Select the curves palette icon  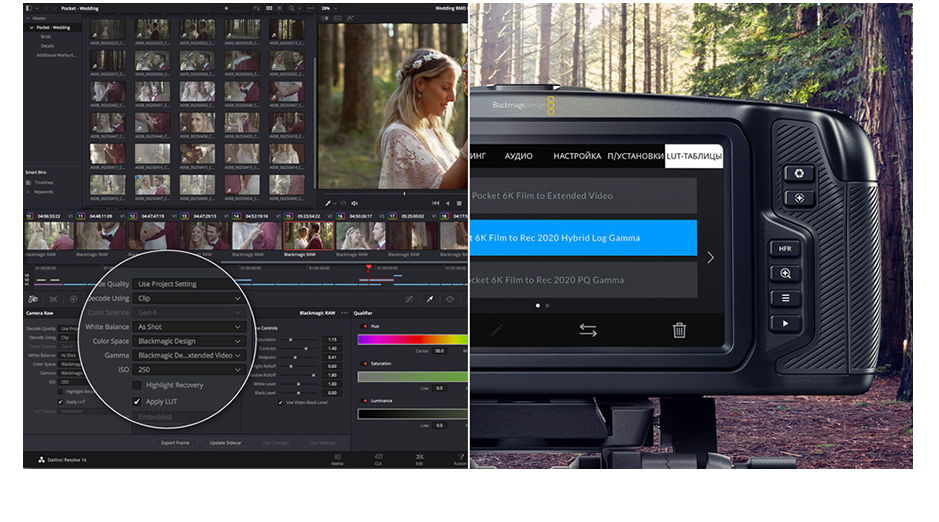(x=409, y=299)
